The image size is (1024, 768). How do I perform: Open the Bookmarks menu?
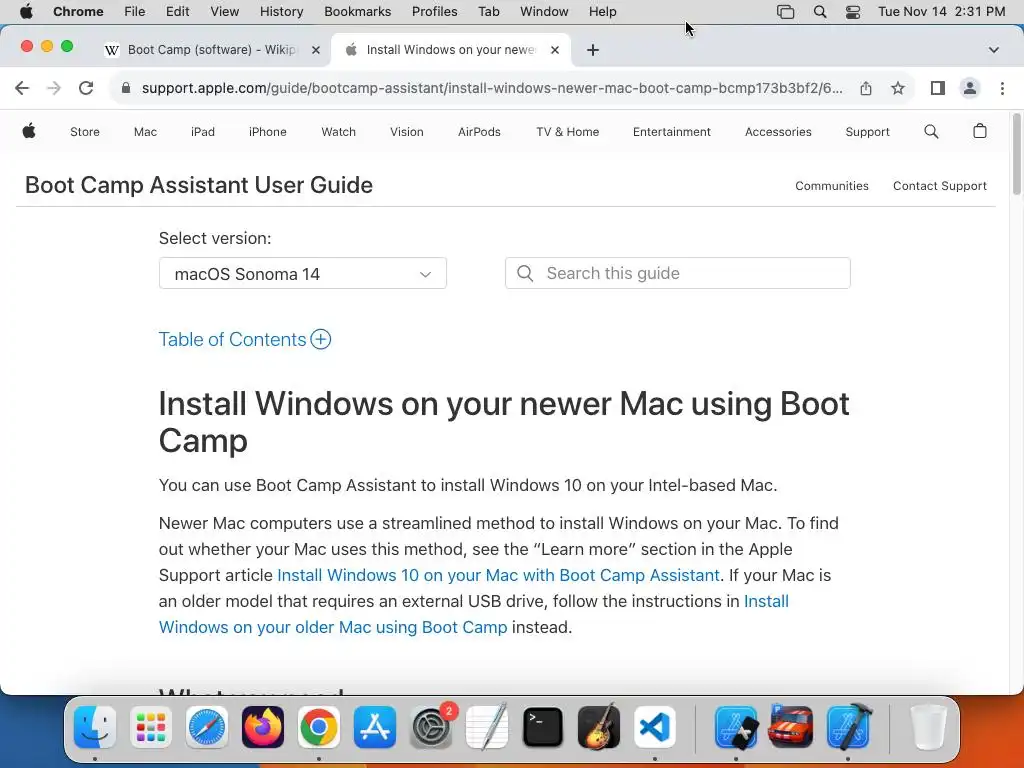click(357, 12)
